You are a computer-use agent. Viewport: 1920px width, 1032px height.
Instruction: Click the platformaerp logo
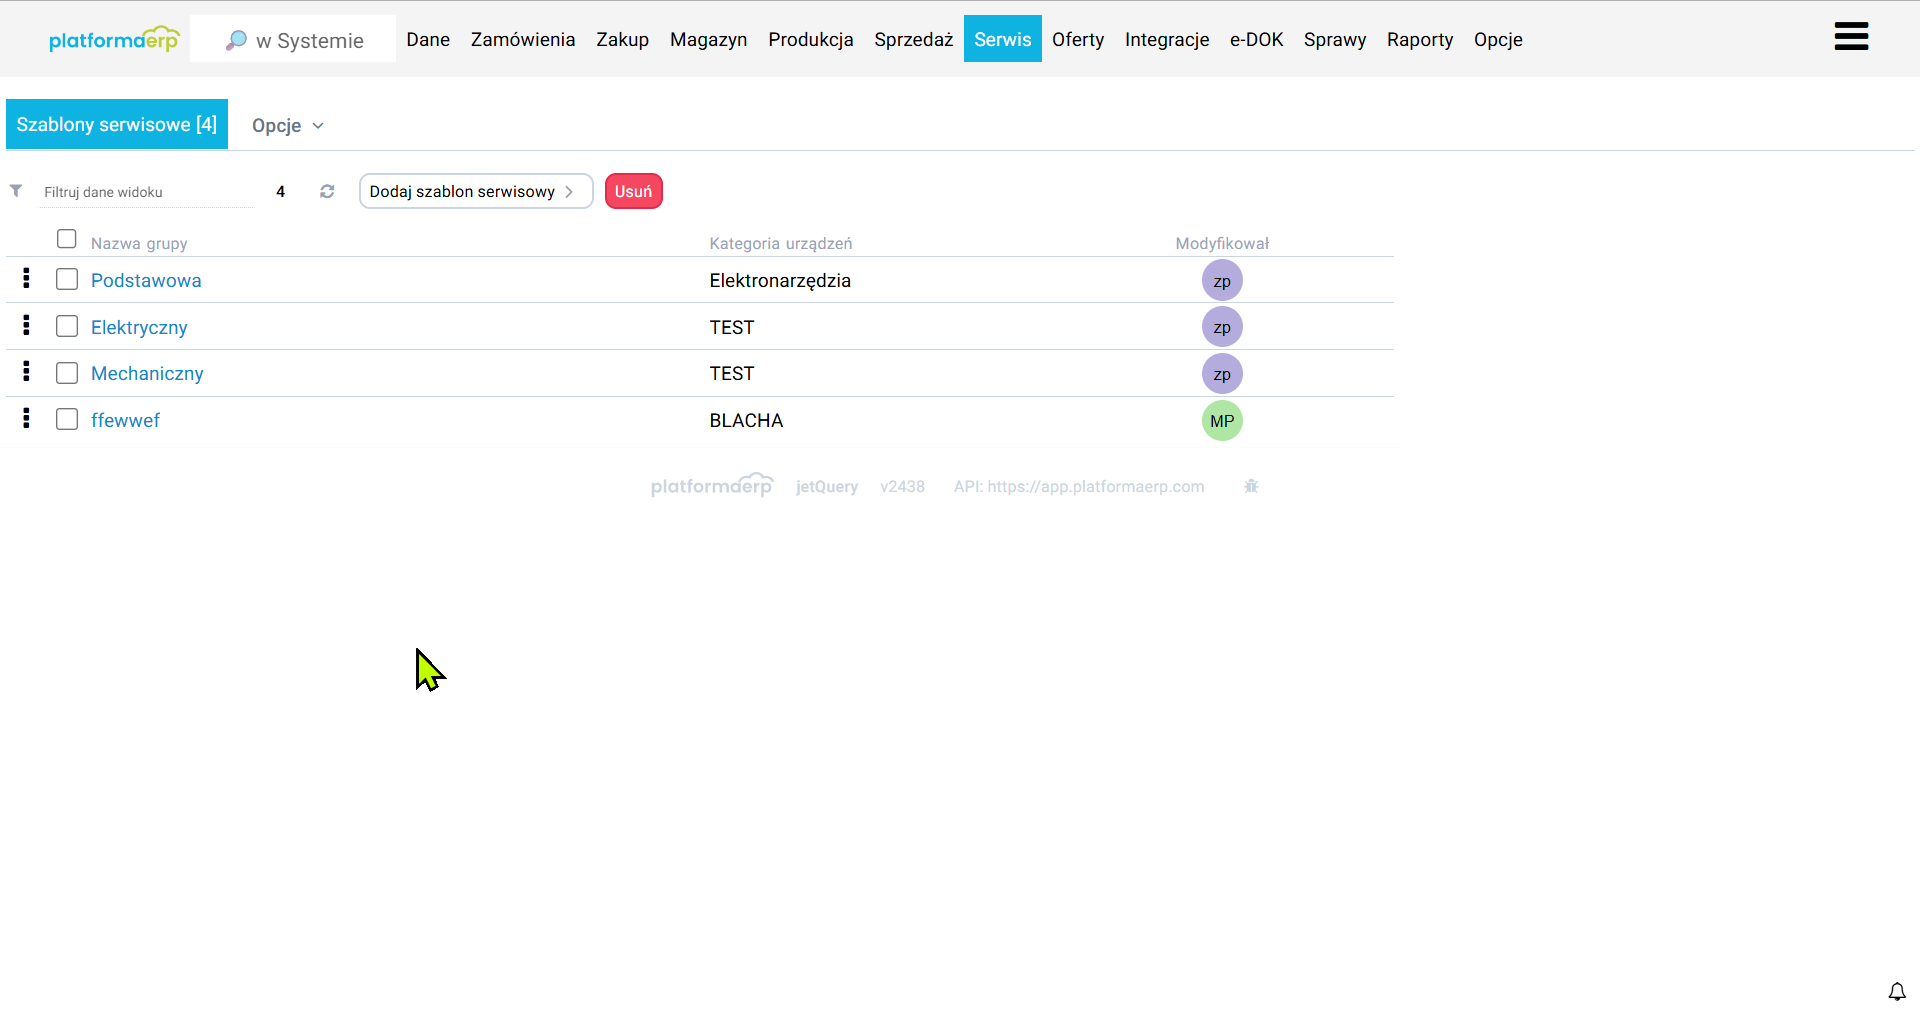click(114, 40)
